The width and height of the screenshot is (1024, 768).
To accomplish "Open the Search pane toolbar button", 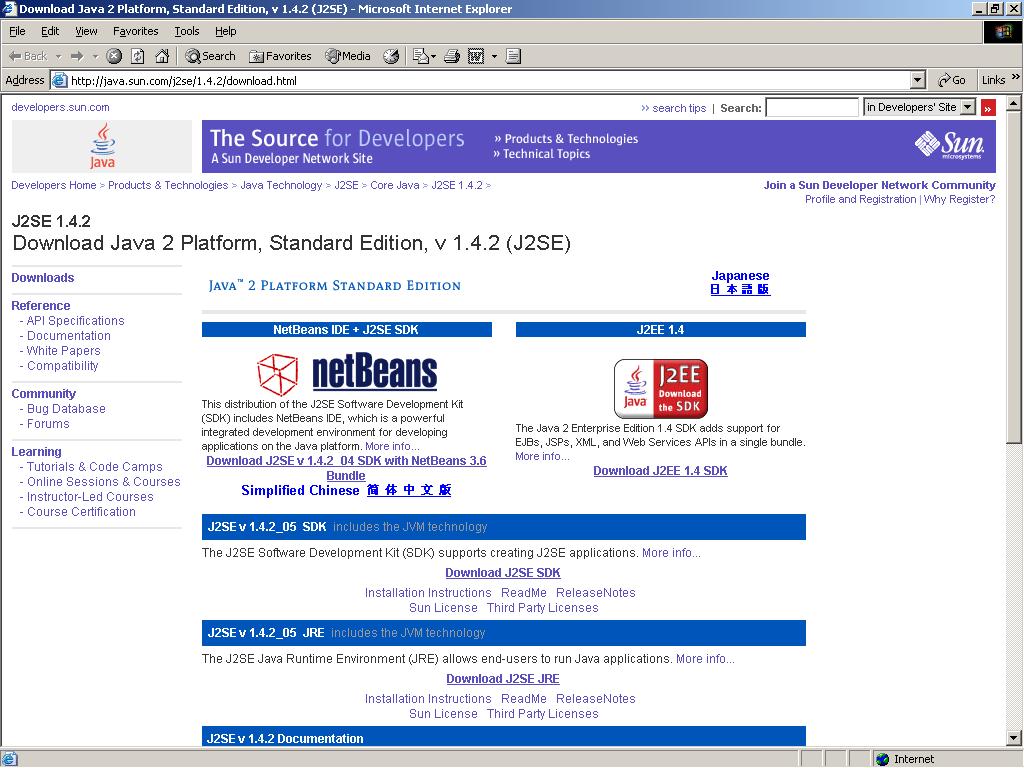I will 210,56.
